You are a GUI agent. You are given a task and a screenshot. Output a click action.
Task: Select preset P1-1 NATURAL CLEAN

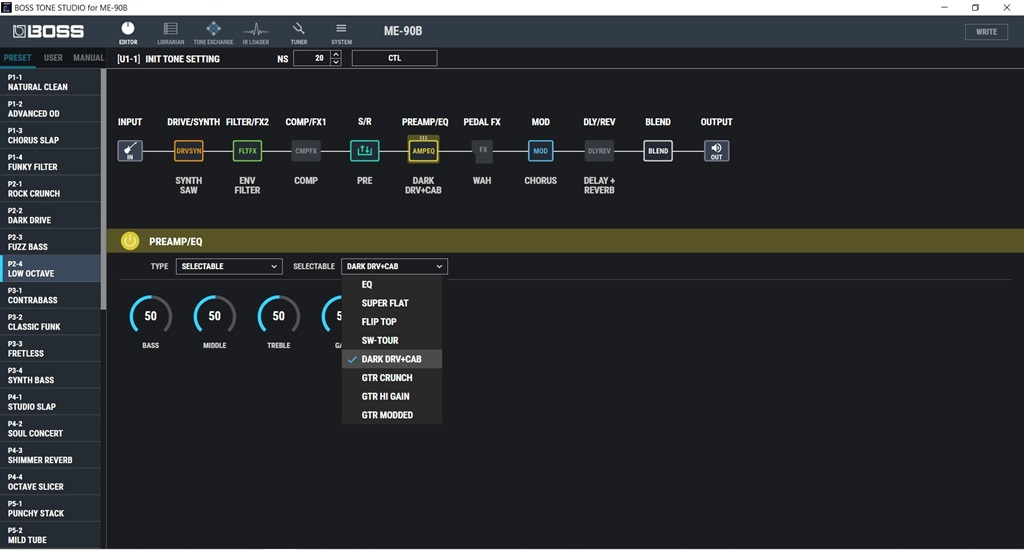tap(50, 82)
